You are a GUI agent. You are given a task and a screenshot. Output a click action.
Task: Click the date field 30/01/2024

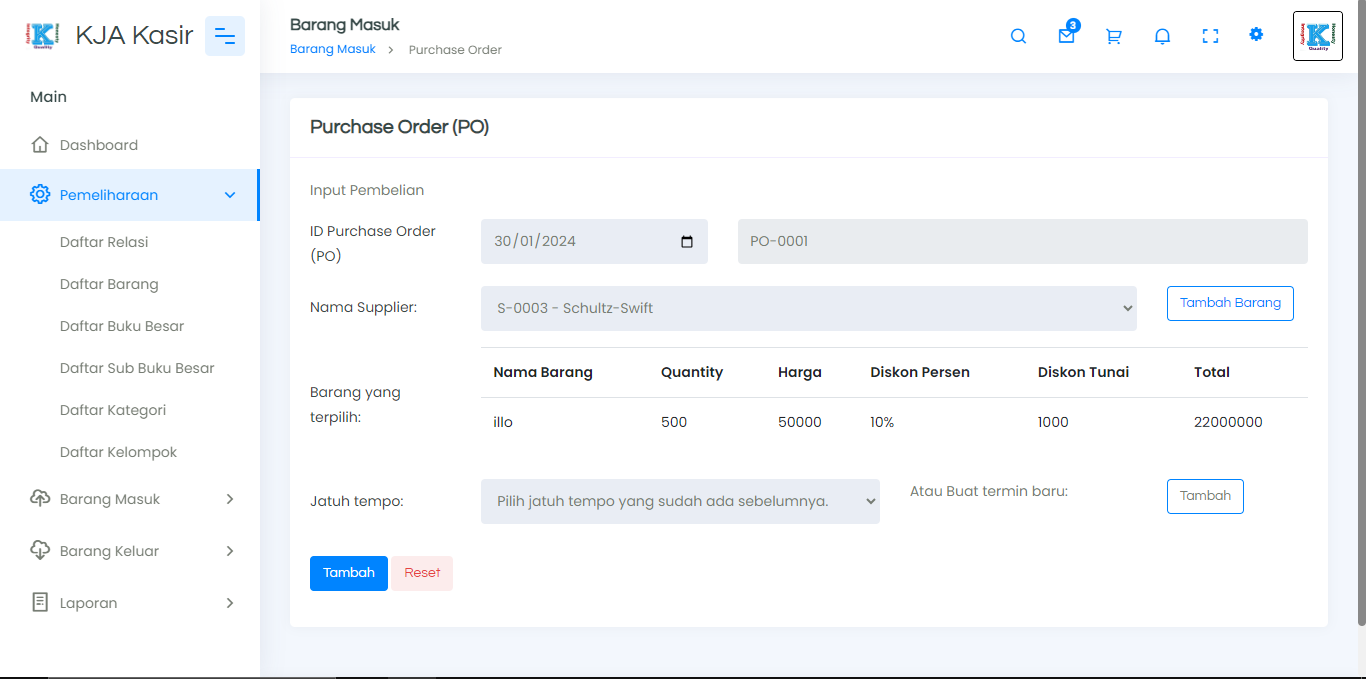coord(594,241)
